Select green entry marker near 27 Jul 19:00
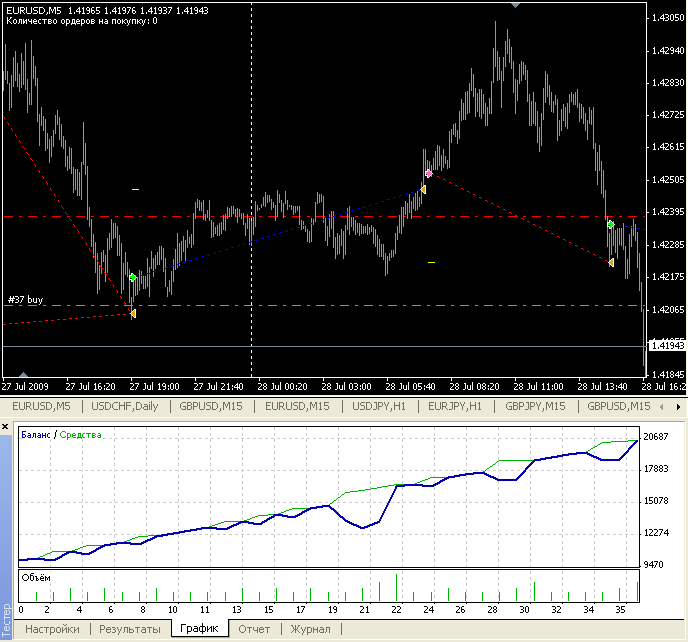Screen dimensions: 688x642 [132, 278]
